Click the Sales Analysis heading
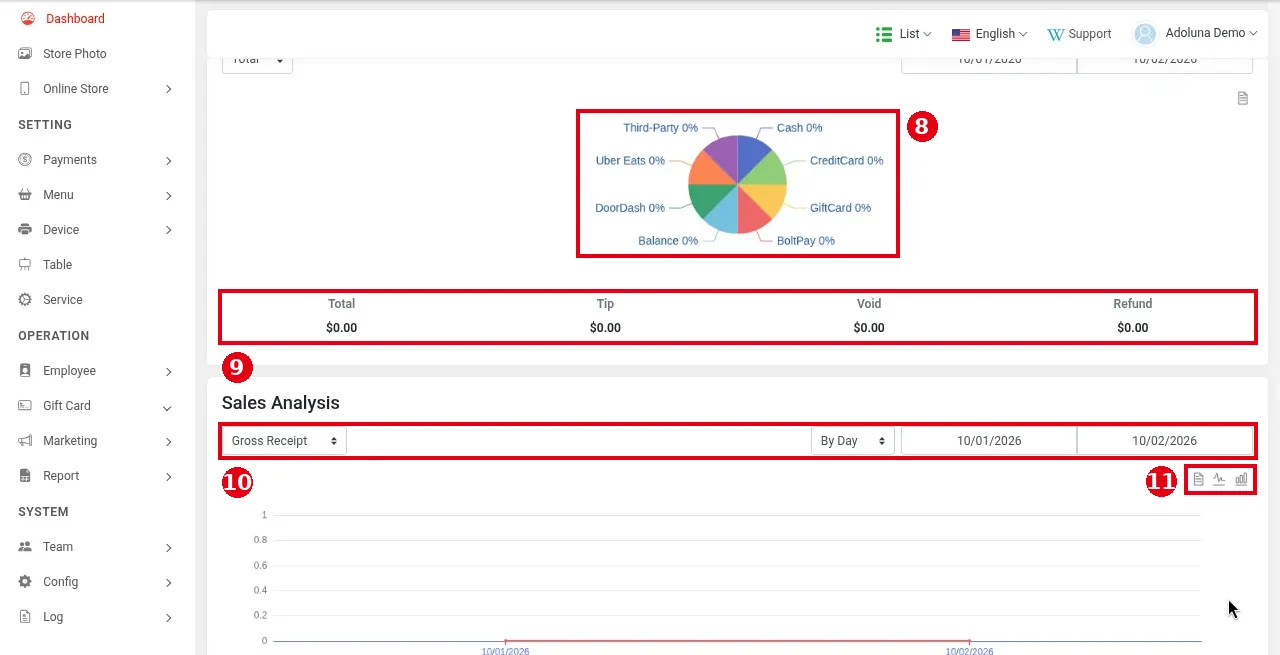The image size is (1280, 655). click(281, 403)
